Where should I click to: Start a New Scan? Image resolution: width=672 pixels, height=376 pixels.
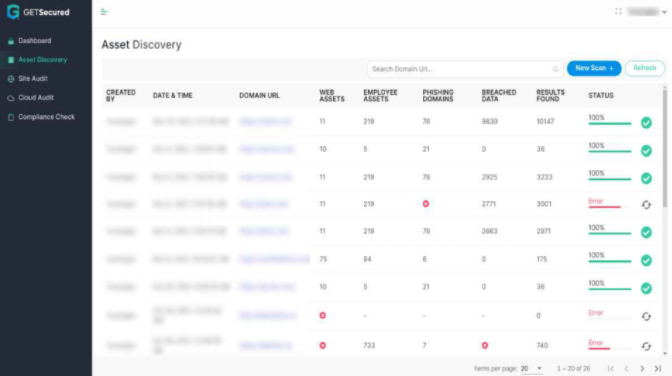tap(594, 68)
